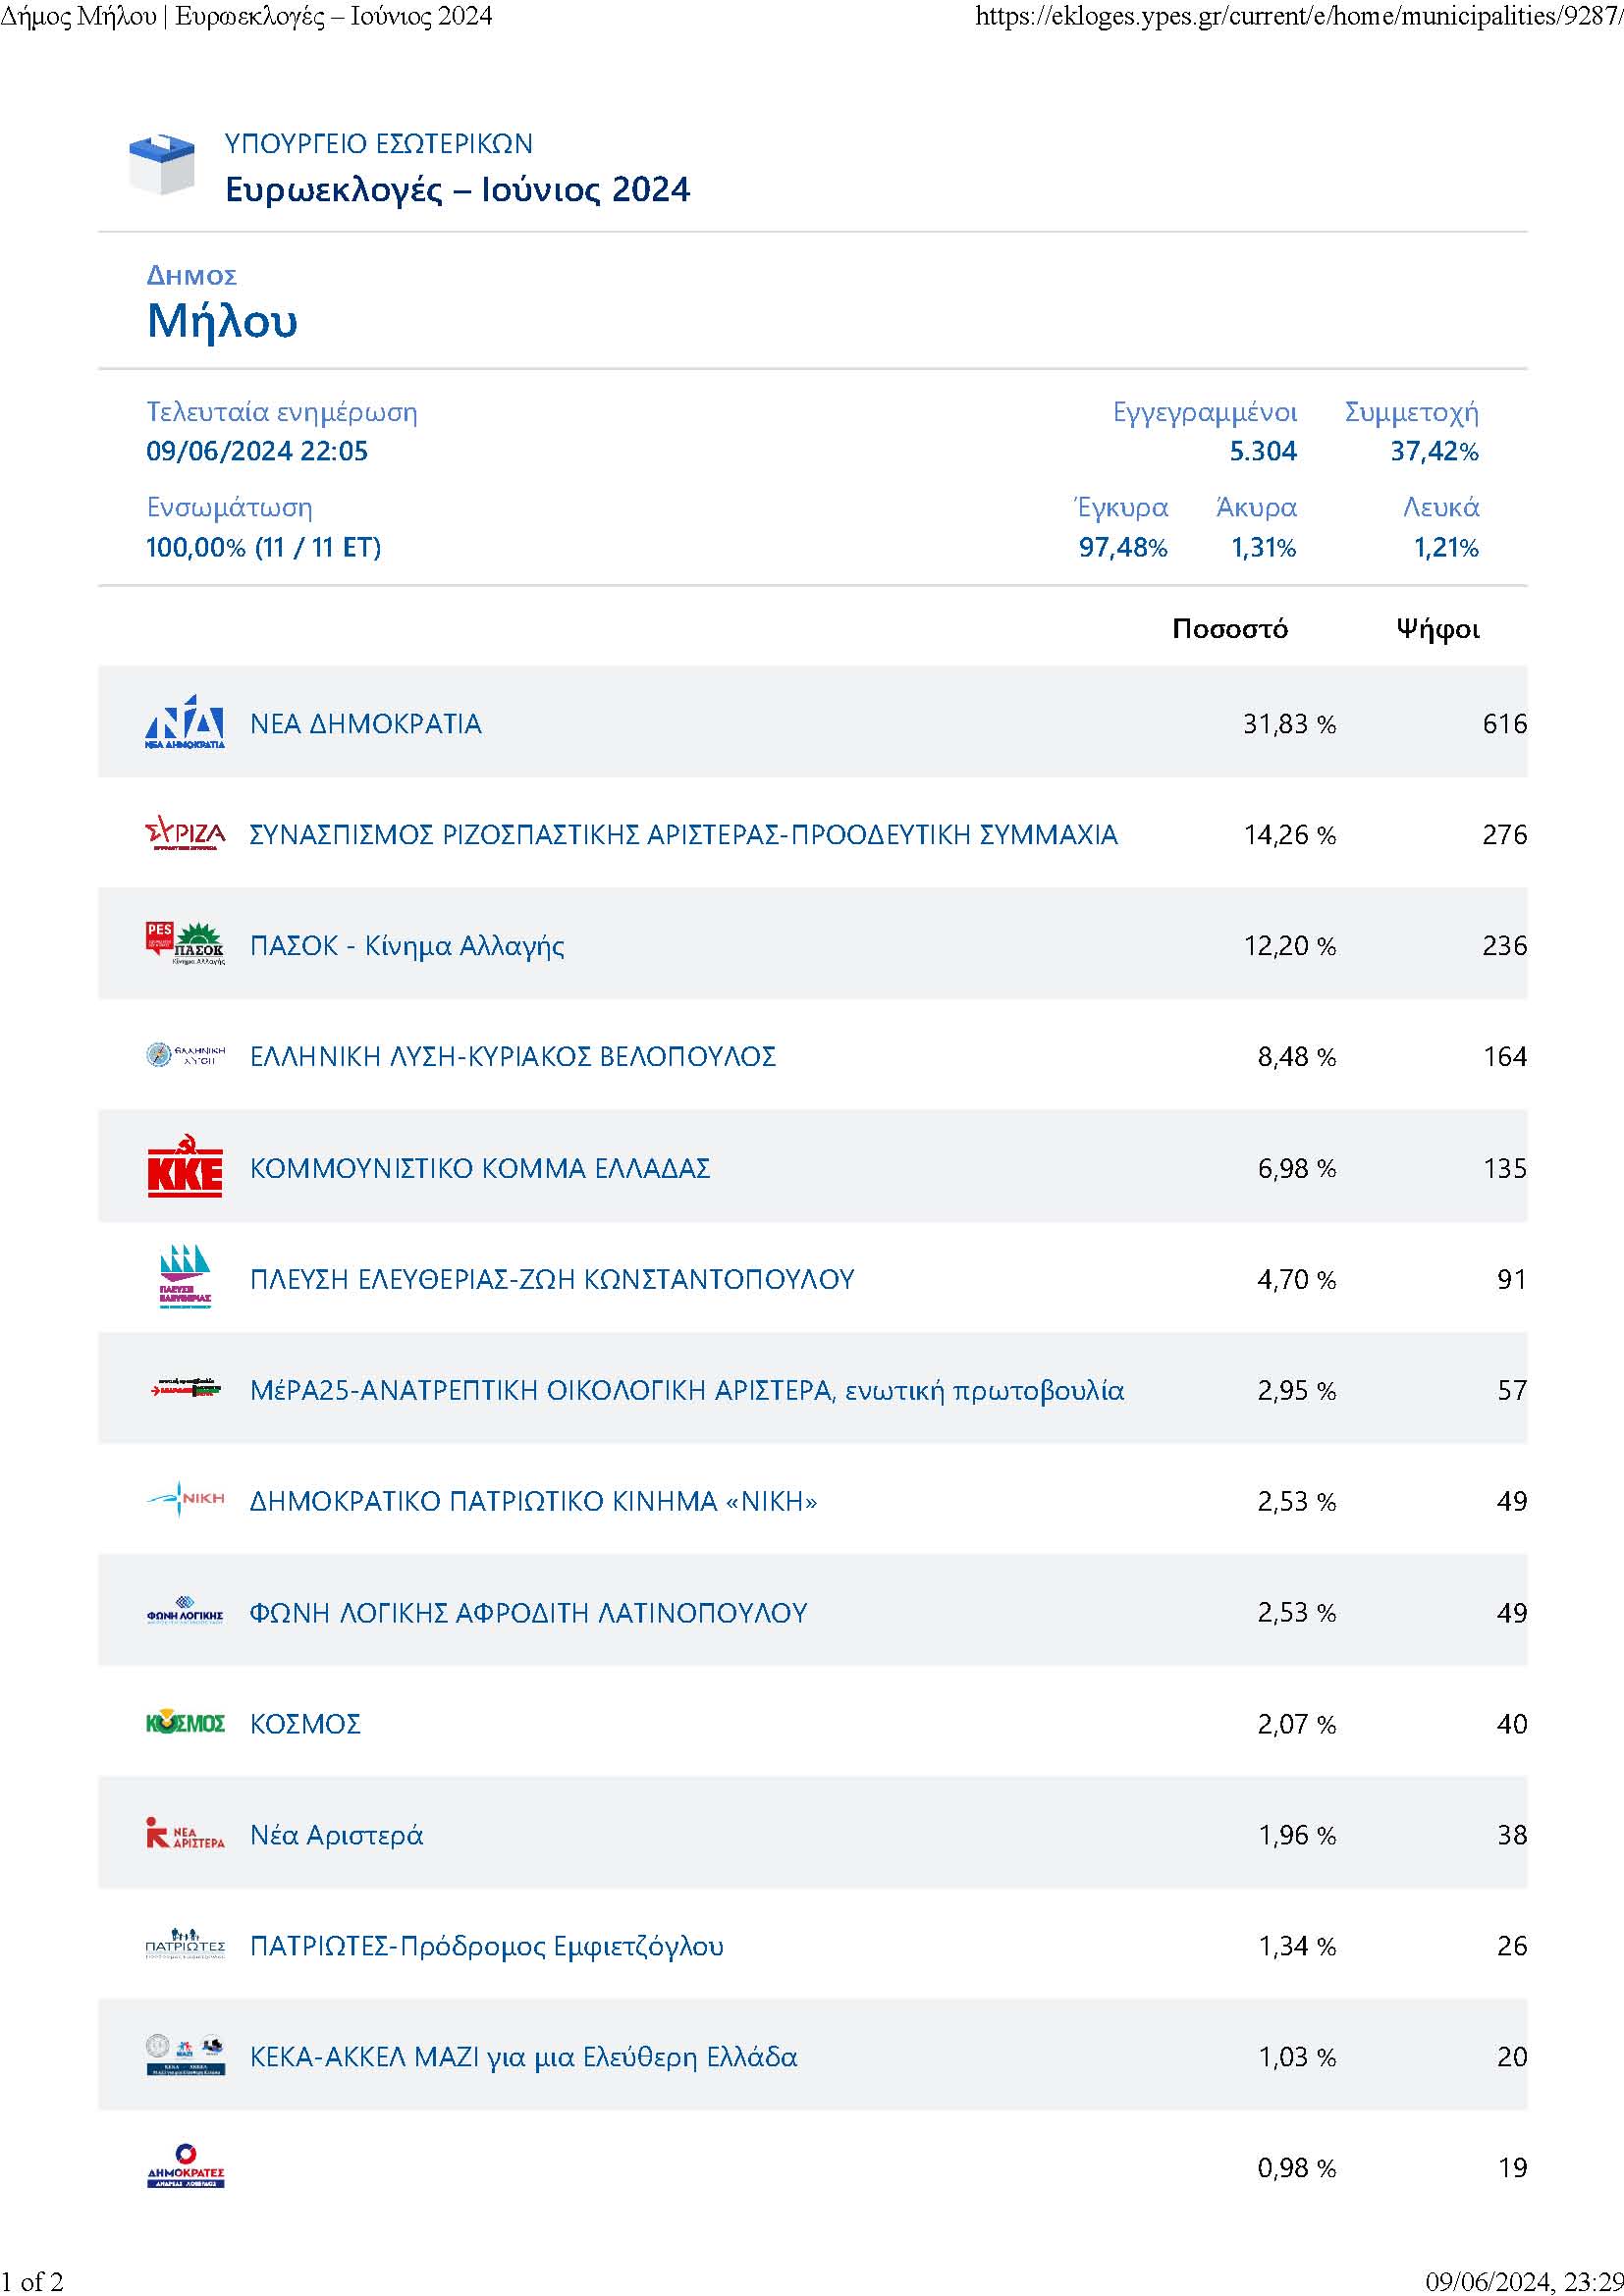Click the 1,03 % percentage cell
Image resolution: width=1624 pixels, height=2296 pixels.
[x=1296, y=2057]
